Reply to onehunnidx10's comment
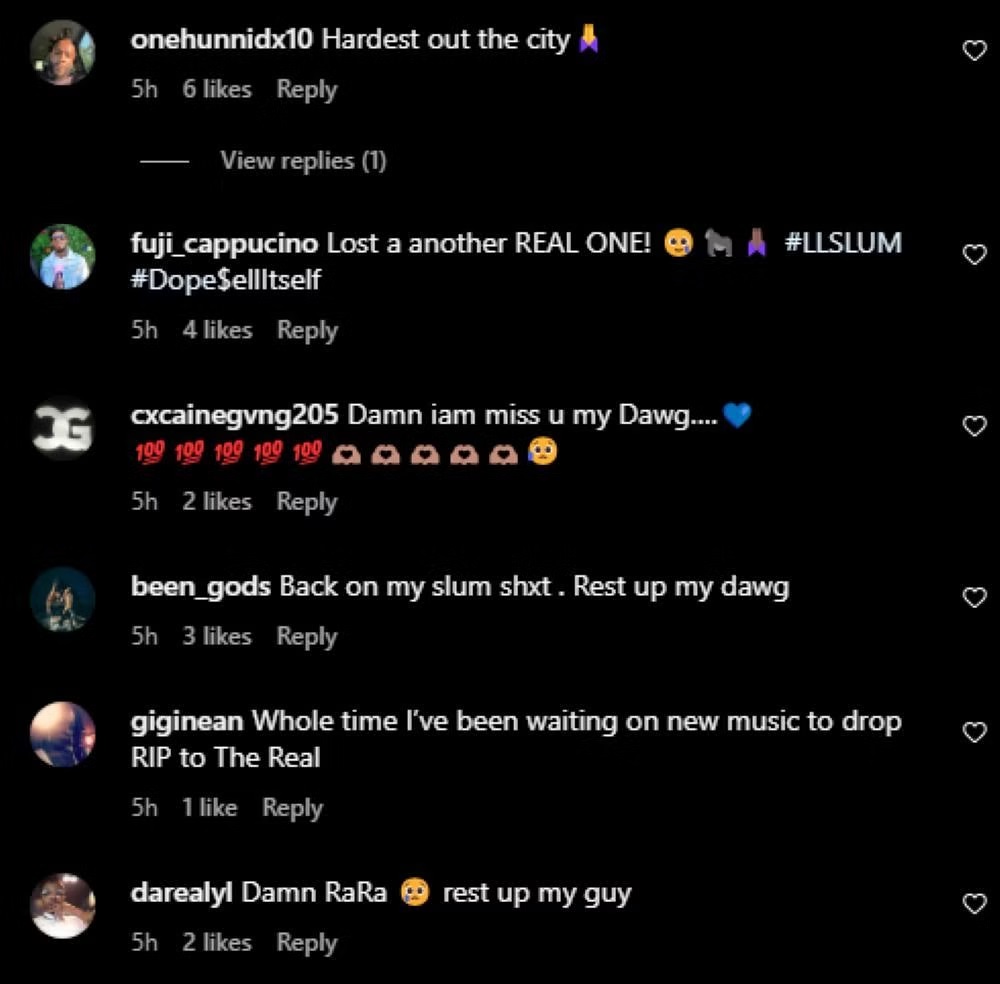 click(307, 89)
